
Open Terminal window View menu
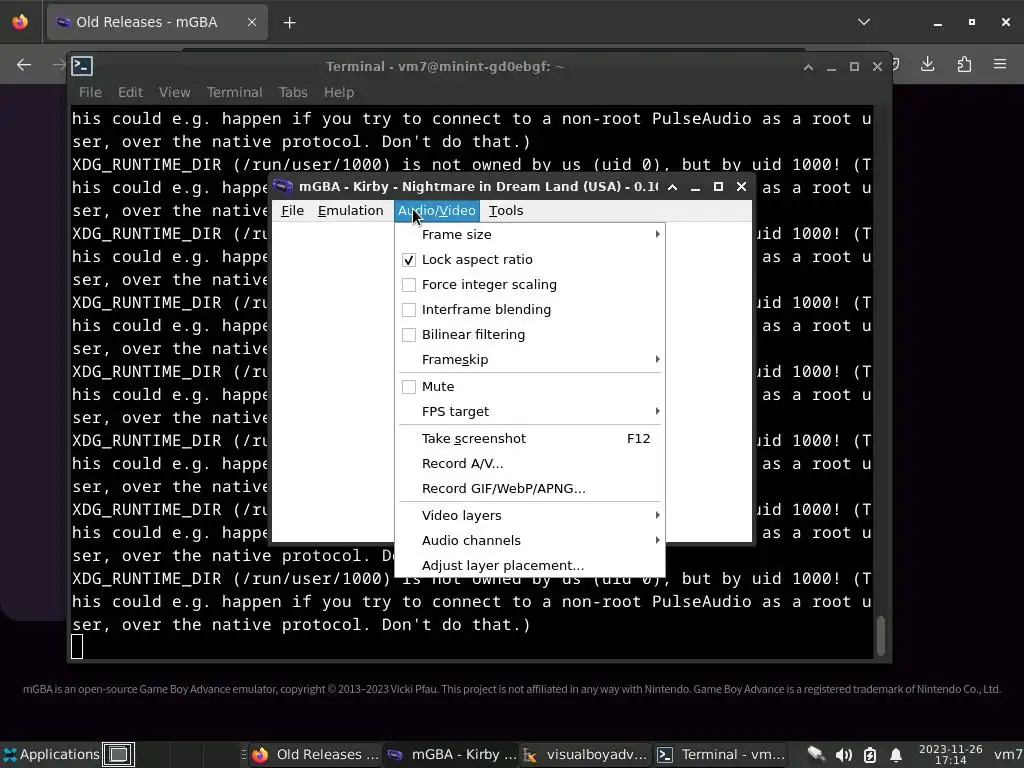(174, 92)
